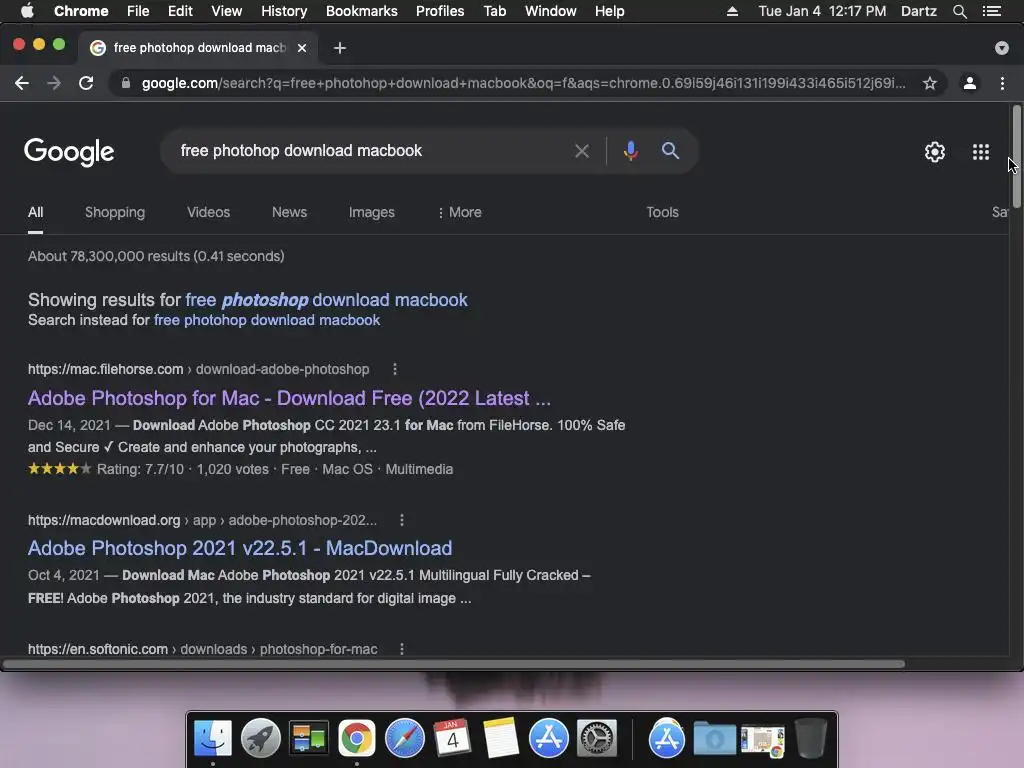
Task: Search instead for free photohop download macbook
Action: [266, 320]
